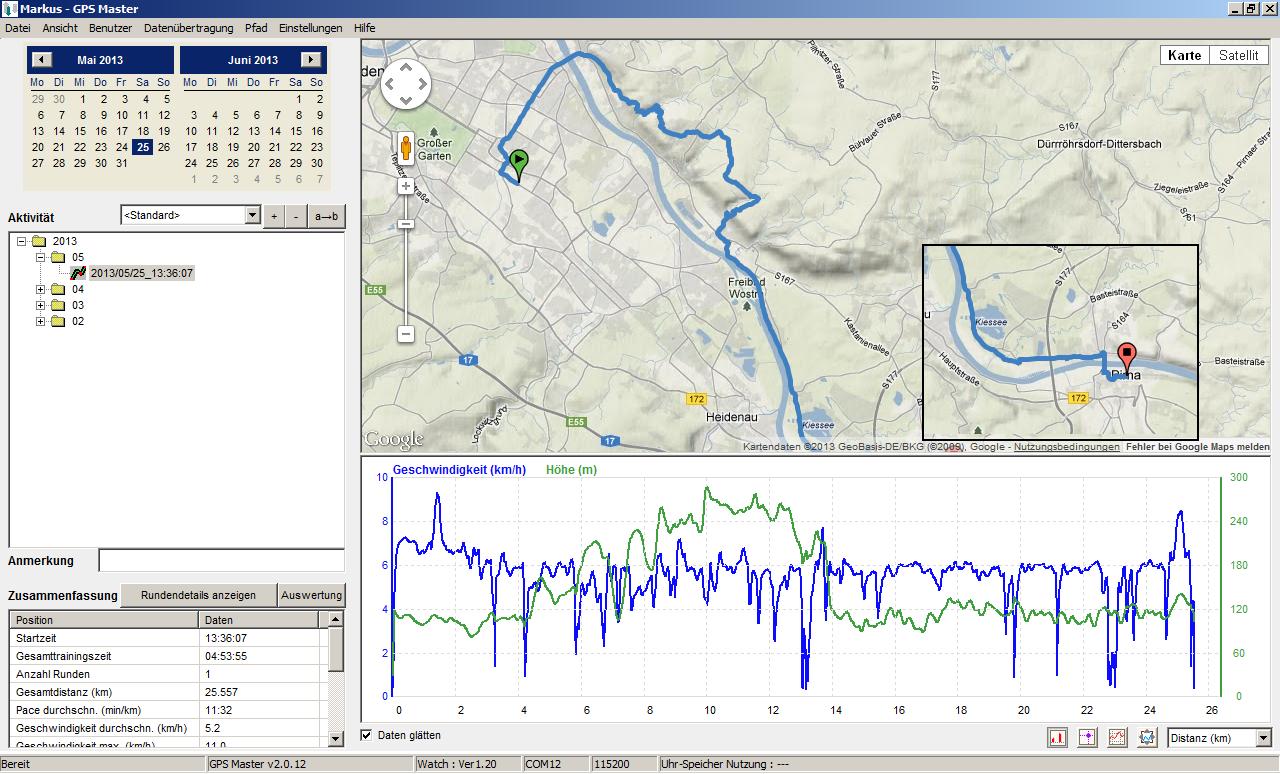The height and width of the screenshot is (774, 1280).
Task: Click the folder icon for month 05
Action: tap(58, 257)
